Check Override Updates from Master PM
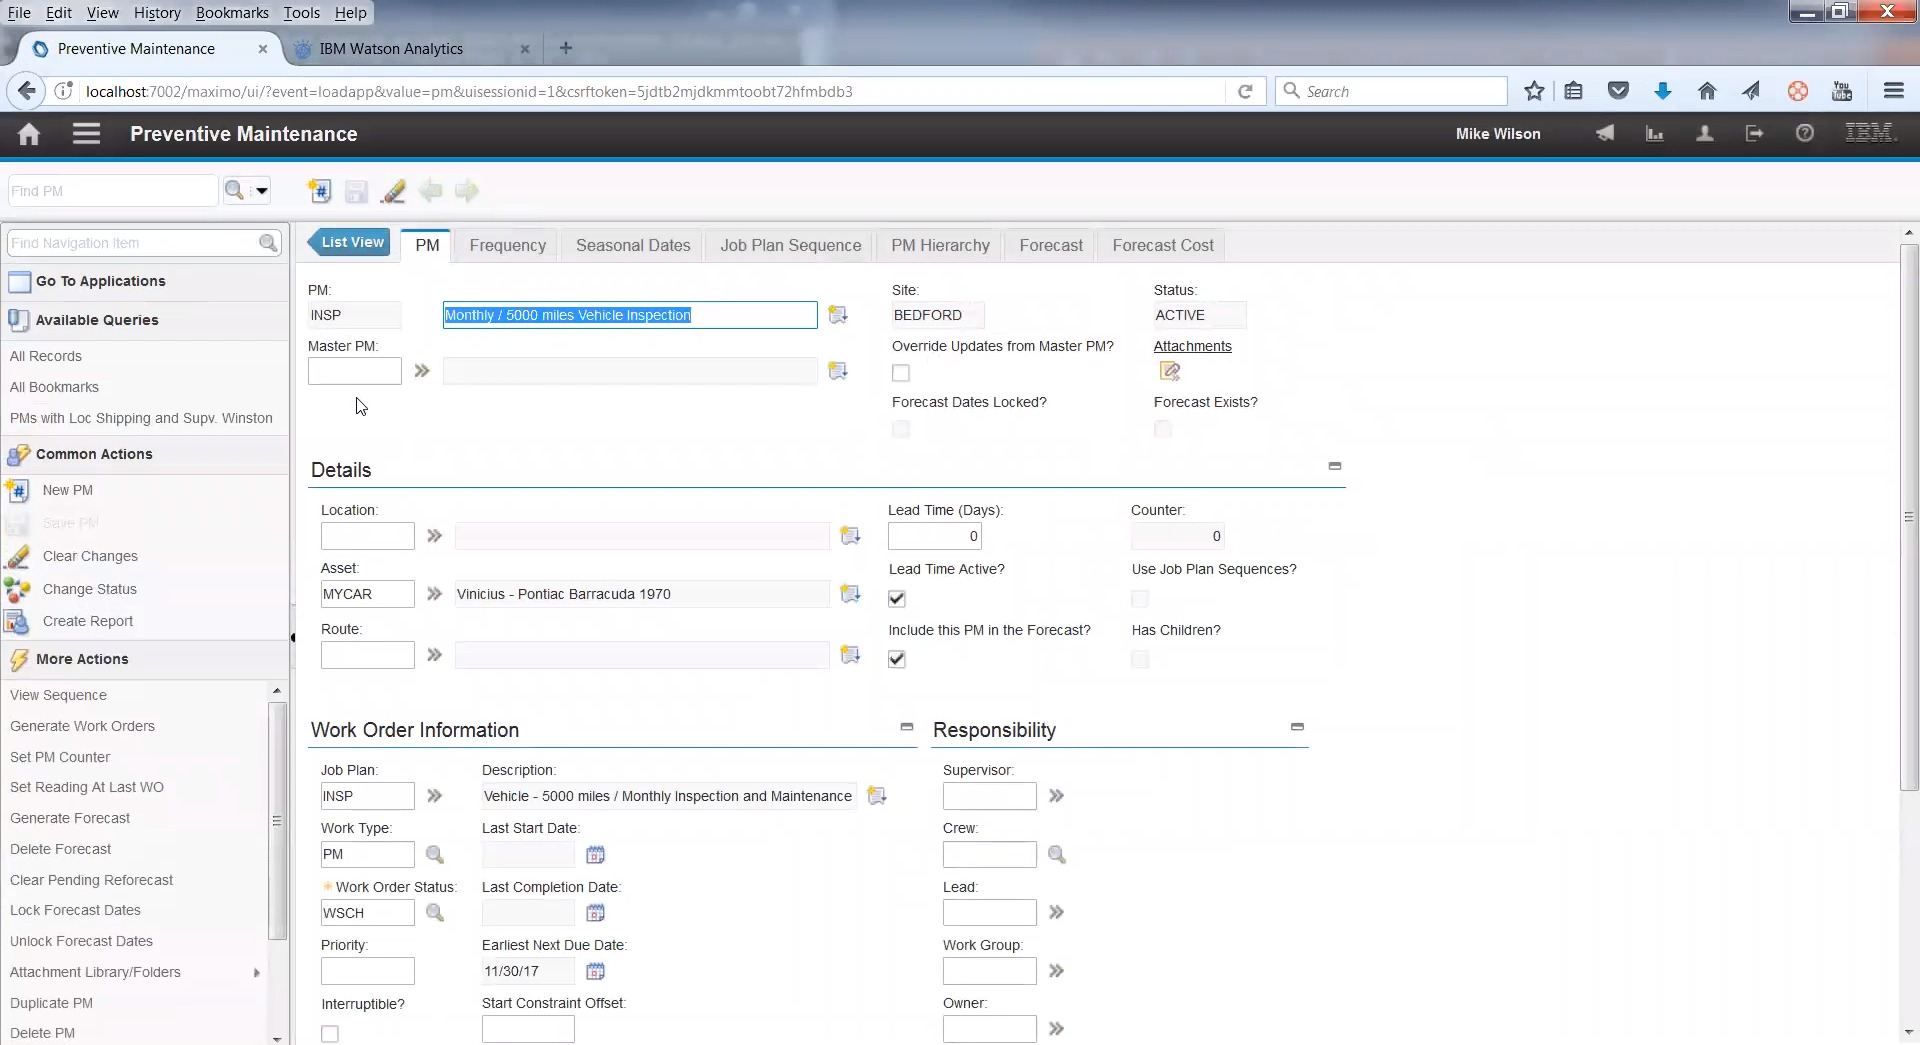The height and width of the screenshot is (1045, 1920). (901, 373)
